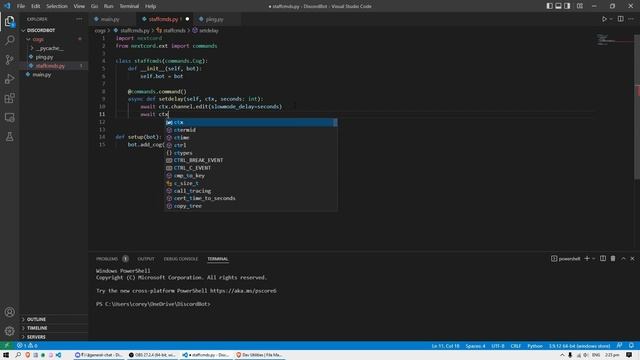Screen dimensions: 640x360
Task: Click Ln 11, Col 18 in status bar
Action: (445, 346)
